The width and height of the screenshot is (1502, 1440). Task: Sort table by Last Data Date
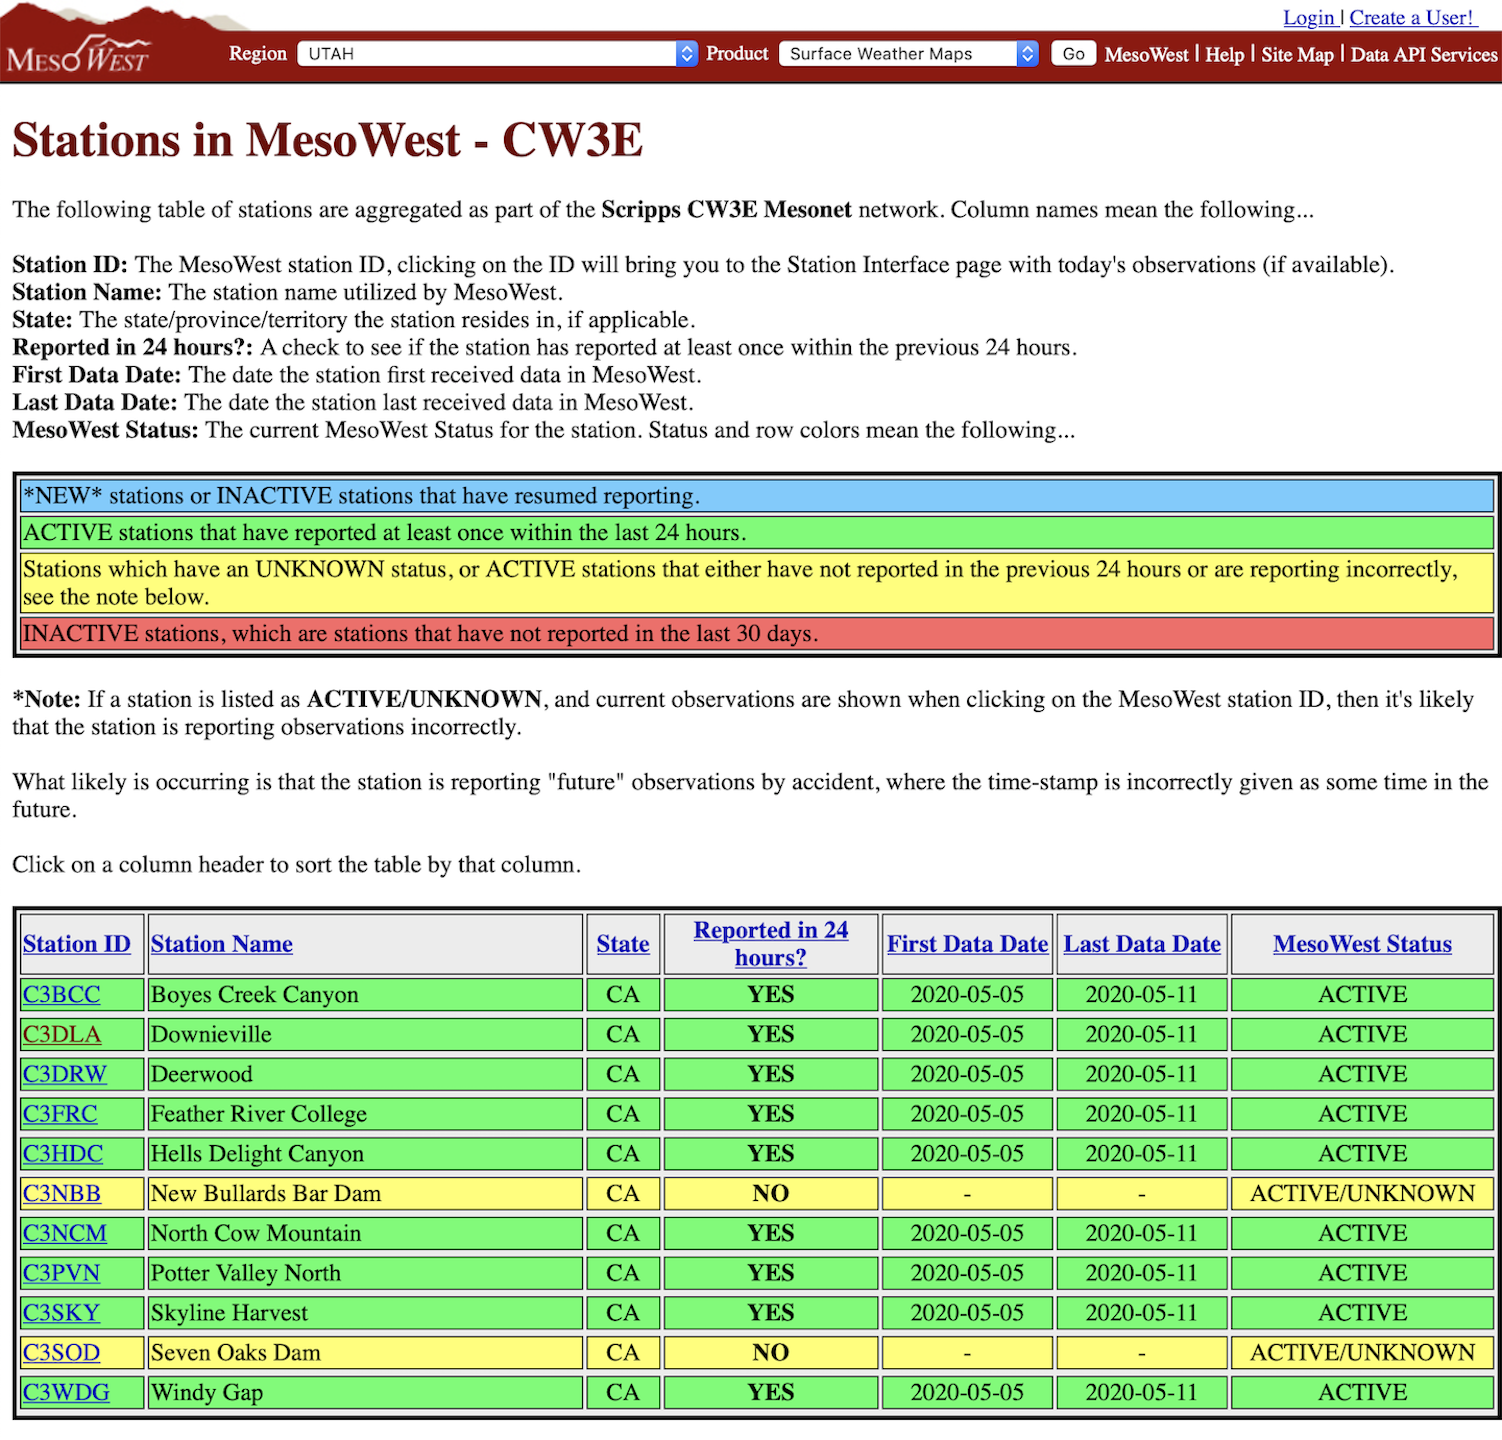point(1142,944)
